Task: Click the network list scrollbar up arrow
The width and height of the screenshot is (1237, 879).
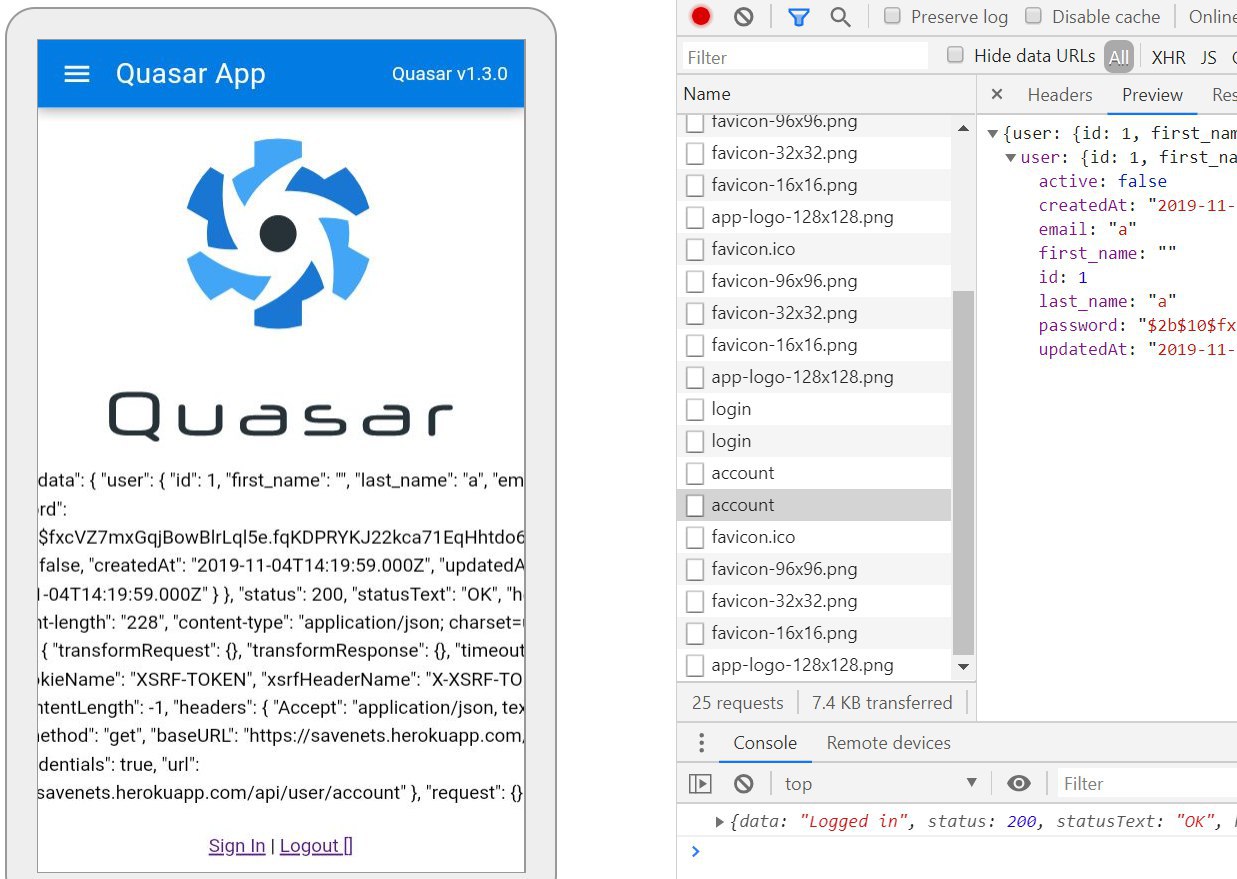Action: click(x=964, y=128)
